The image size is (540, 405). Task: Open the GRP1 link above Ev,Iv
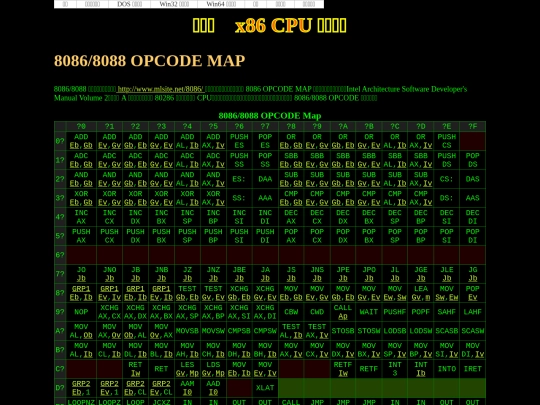(x=109, y=289)
